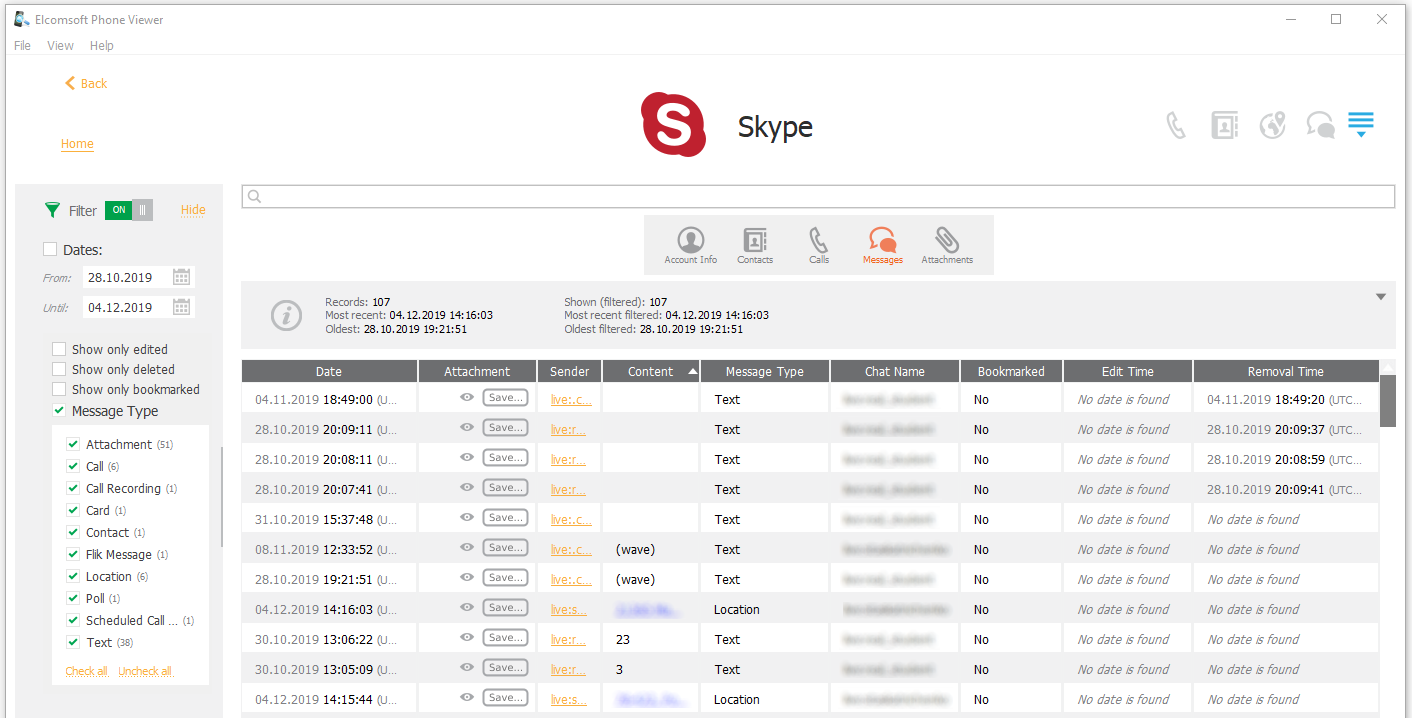Screen dimensions: 1412x718
Task: Click the search input field
Action: click(818, 197)
